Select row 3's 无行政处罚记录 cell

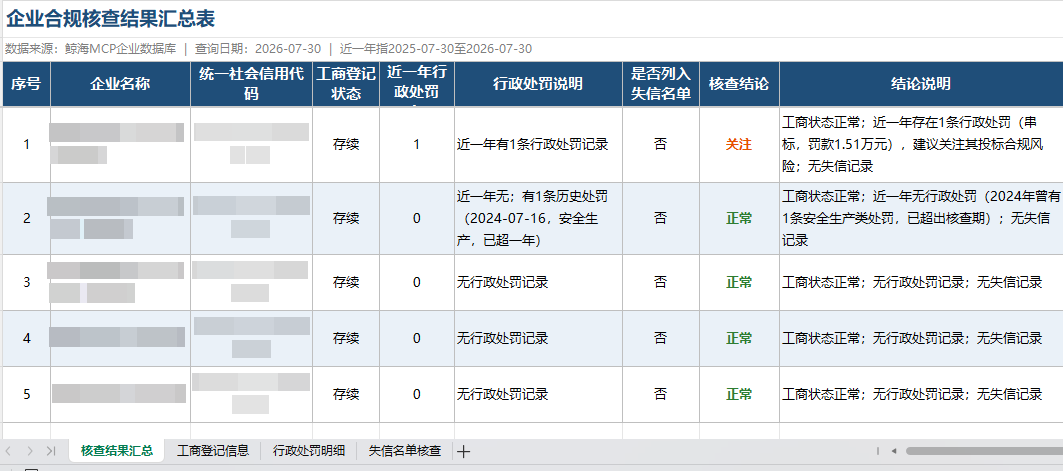pyautogui.click(x=538, y=283)
